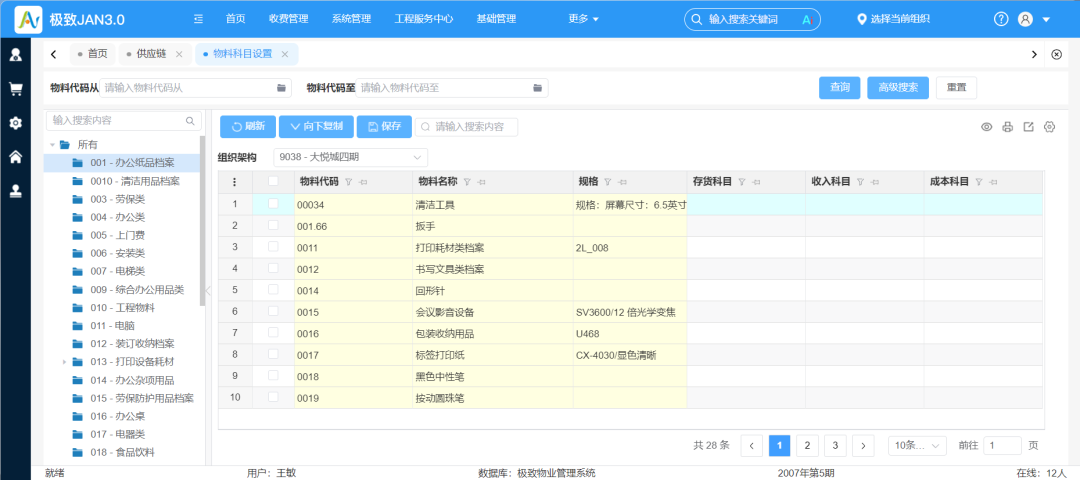Open the sidebar home icon
Image resolution: width=1080 pixels, height=480 pixels.
tap(15, 157)
